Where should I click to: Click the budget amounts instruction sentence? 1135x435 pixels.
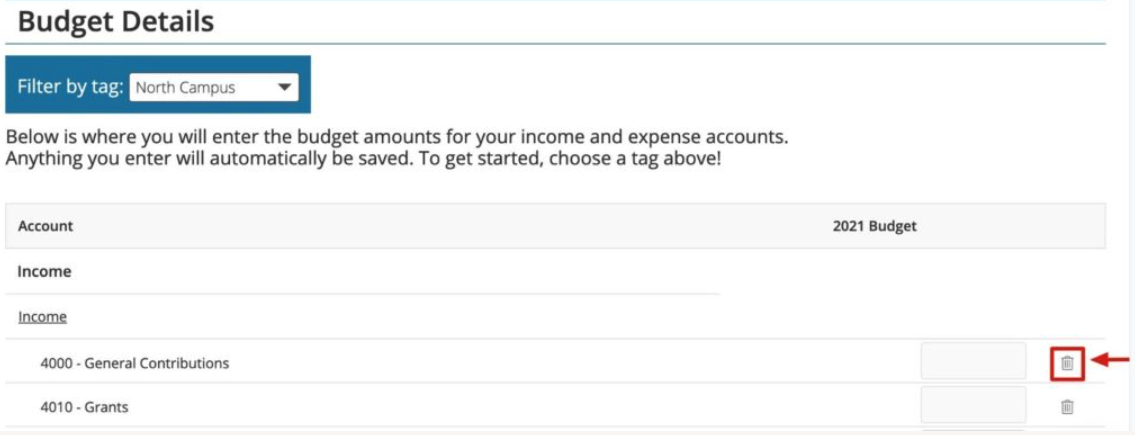pos(397,136)
